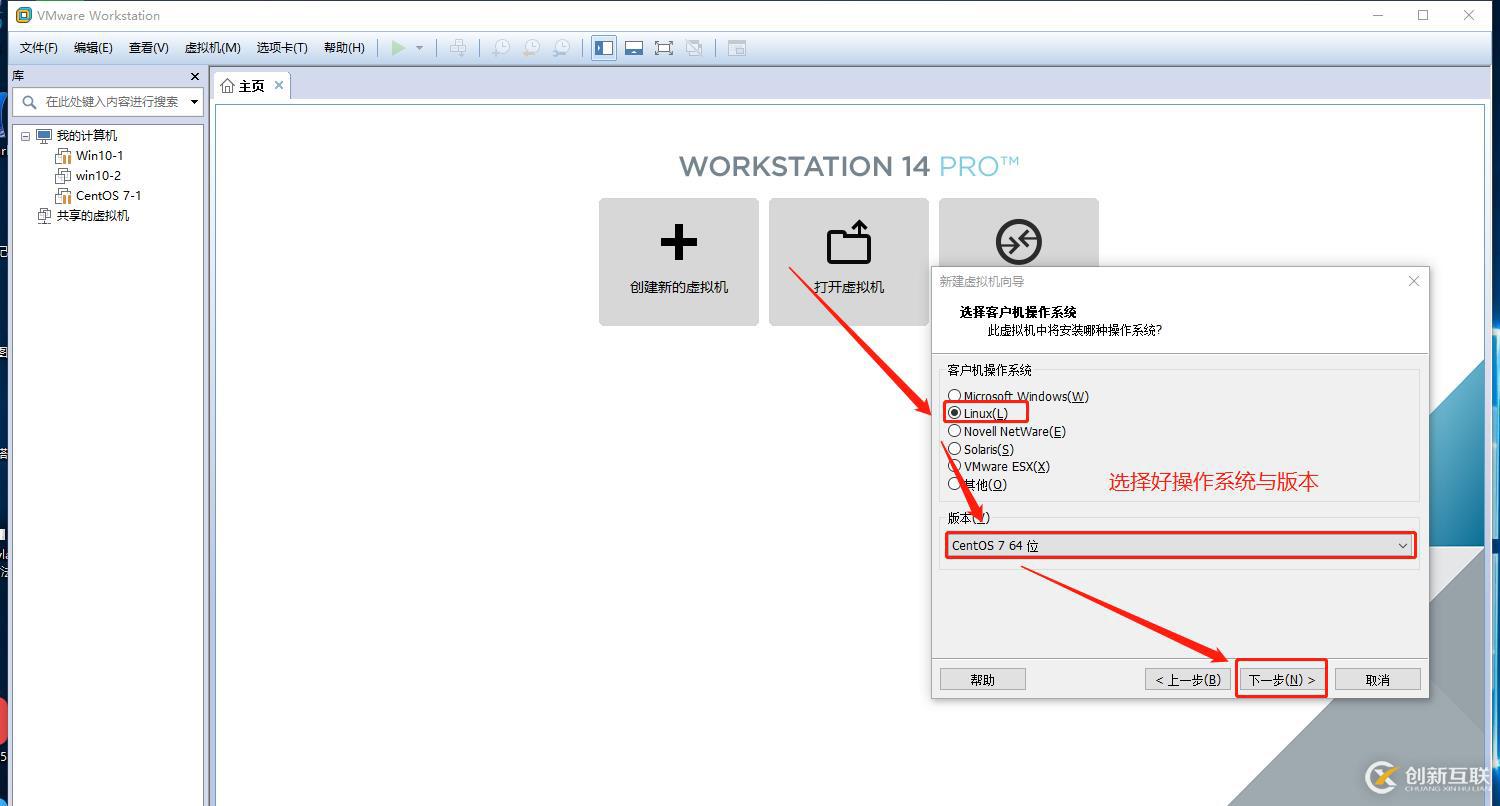The width and height of the screenshot is (1500, 806).
Task: Open the 选项卡(T) menu
Action: [x=282, y=48]
